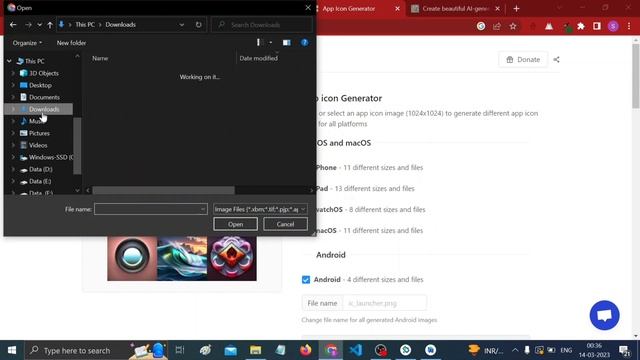The width and height of the screenshot is (640, 360).
Task: Go up one folder level
Action: point(50,25)
